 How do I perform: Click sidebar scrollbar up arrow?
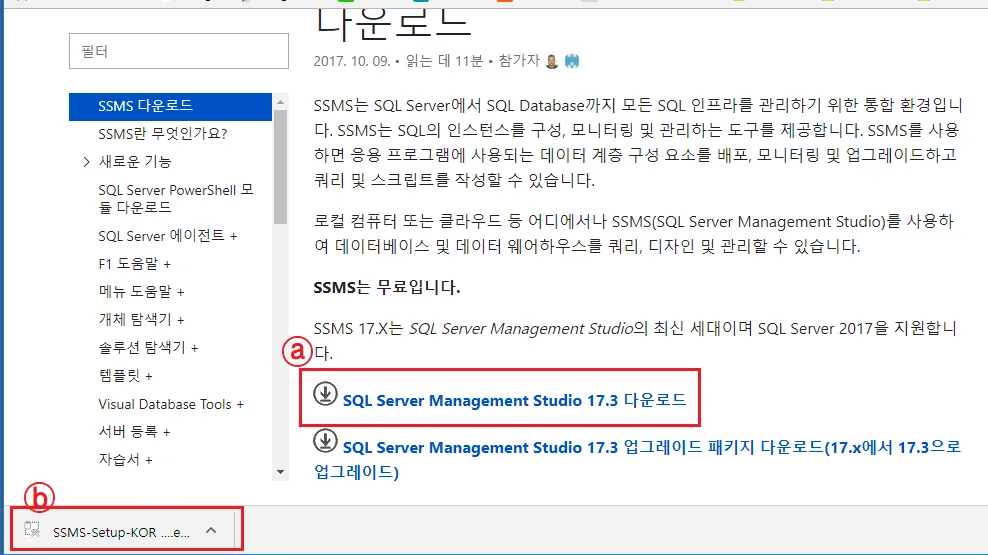[280, 101]
